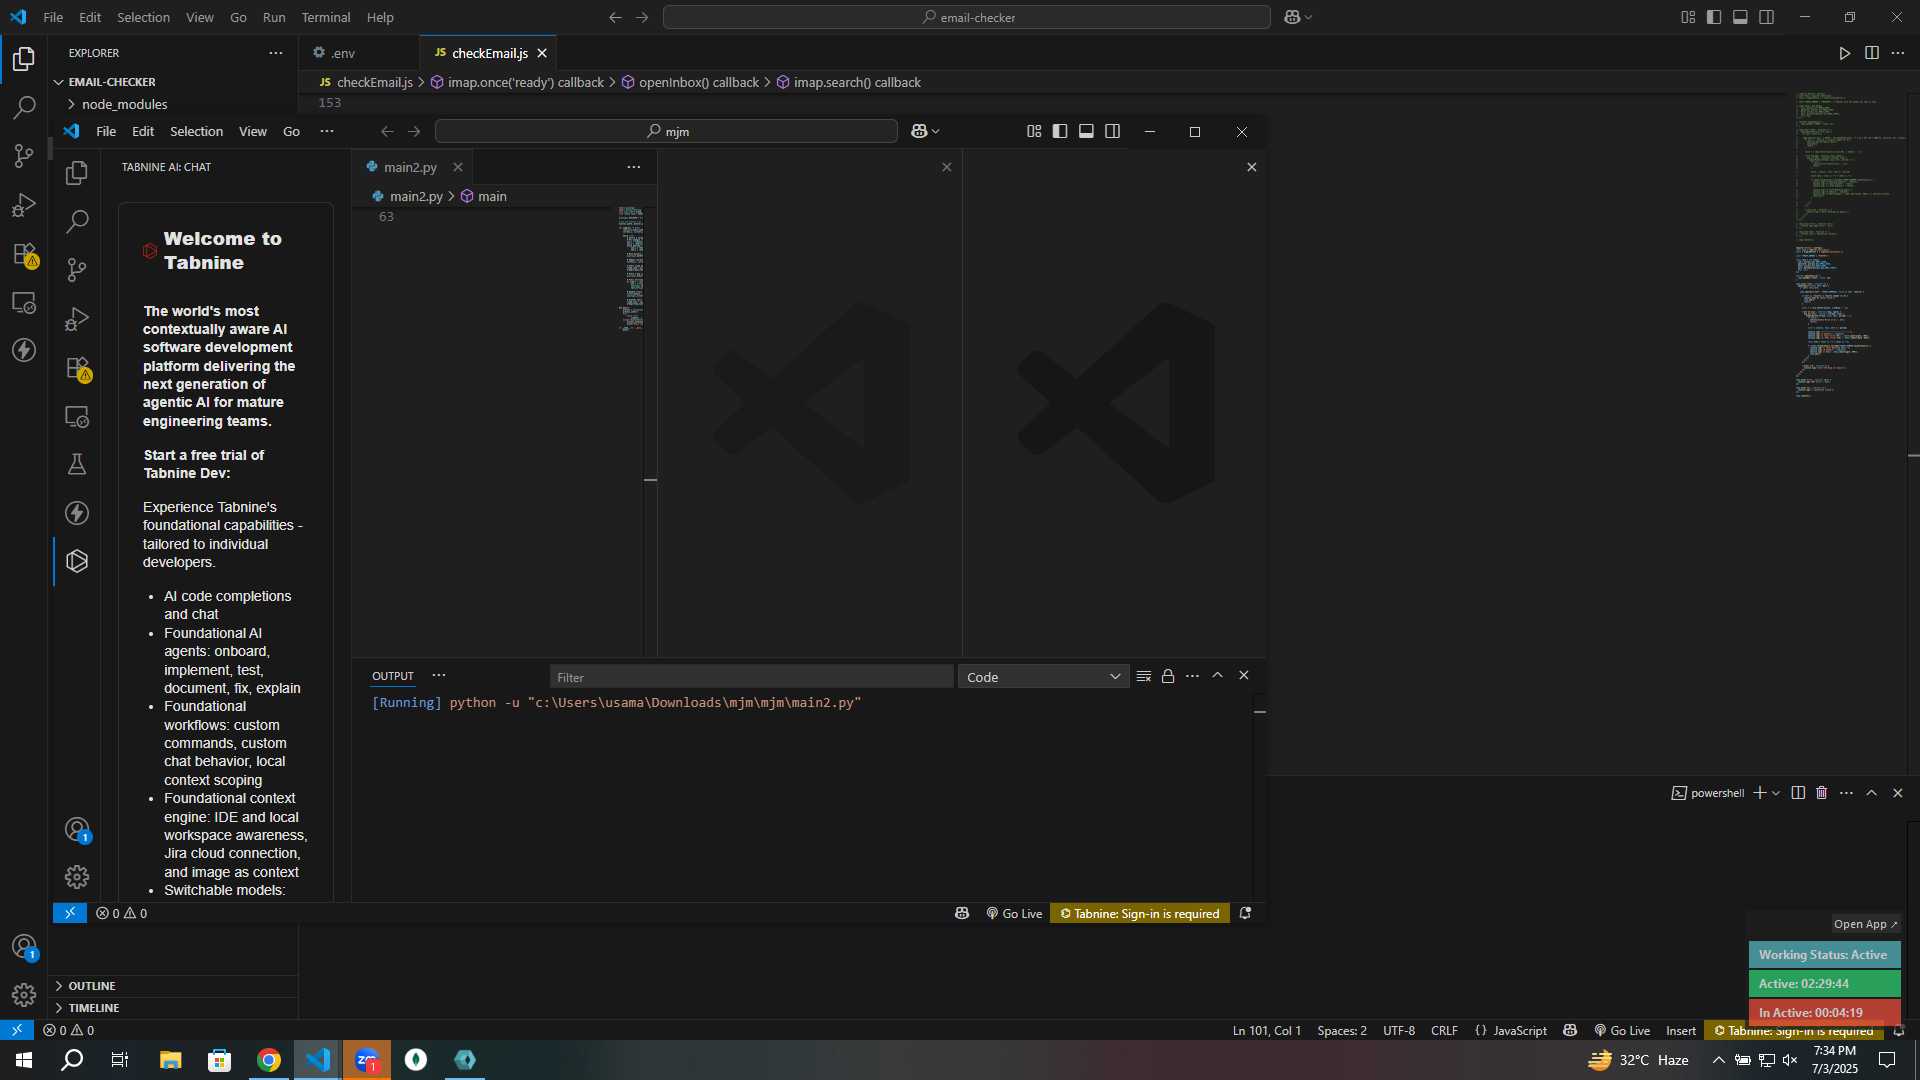Open Chrome from Windows taskbar
The image size is (1920, 1080).
click(268, 1060)
